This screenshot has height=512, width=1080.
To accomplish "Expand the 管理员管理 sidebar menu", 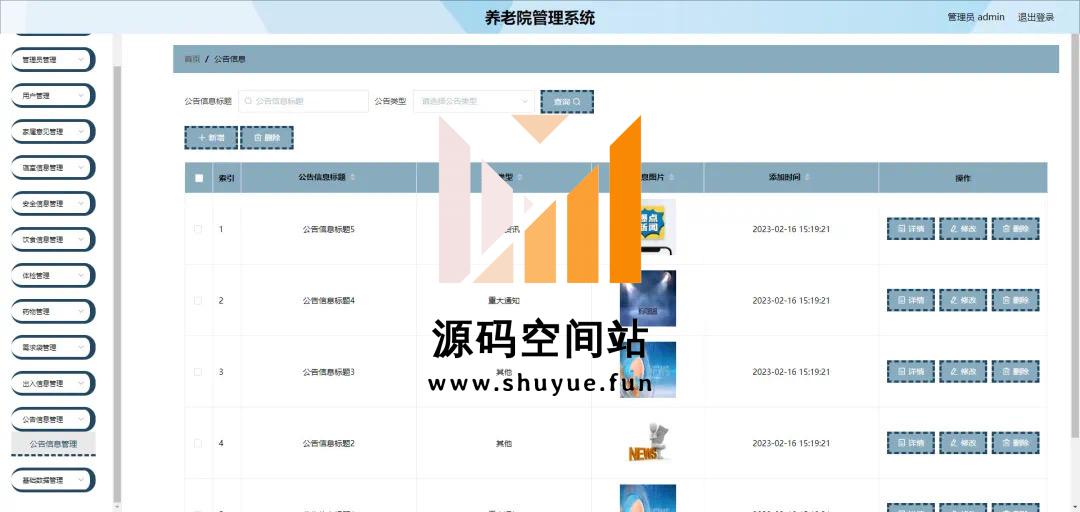I will (x=53, y=60).
